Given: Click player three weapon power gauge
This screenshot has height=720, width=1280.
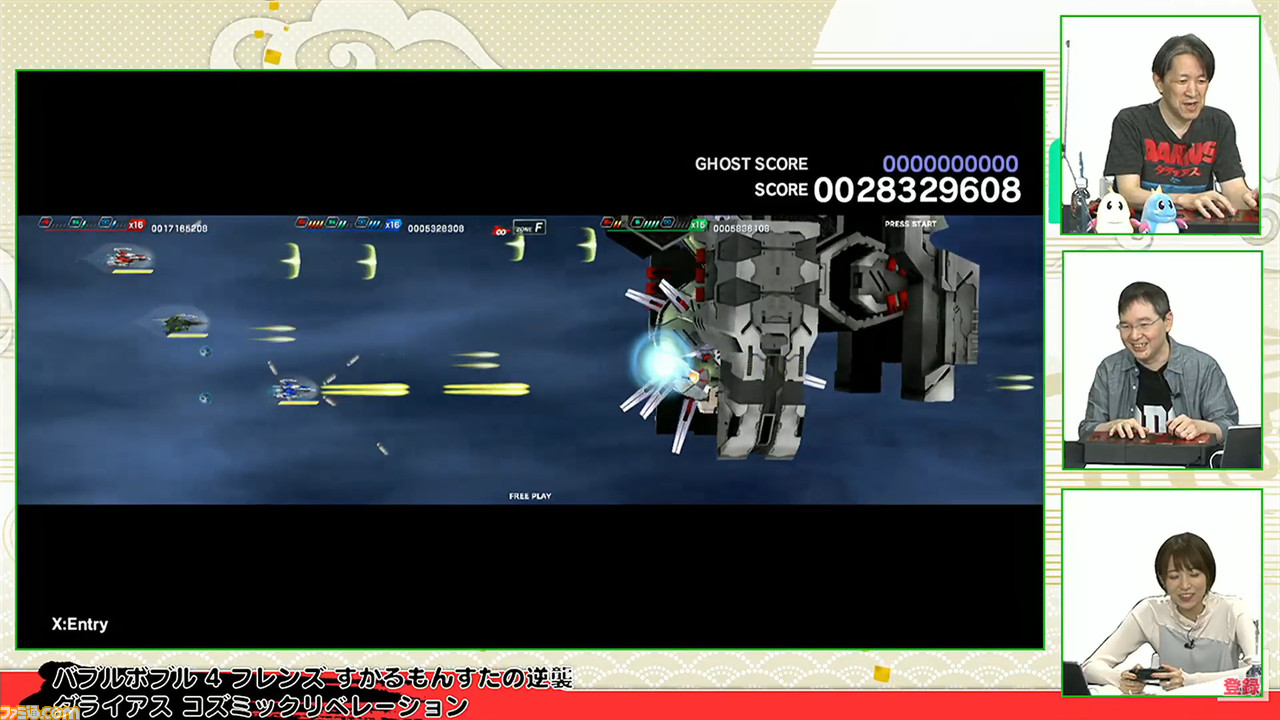Looking at the screenshot, I should coord(645,224).
